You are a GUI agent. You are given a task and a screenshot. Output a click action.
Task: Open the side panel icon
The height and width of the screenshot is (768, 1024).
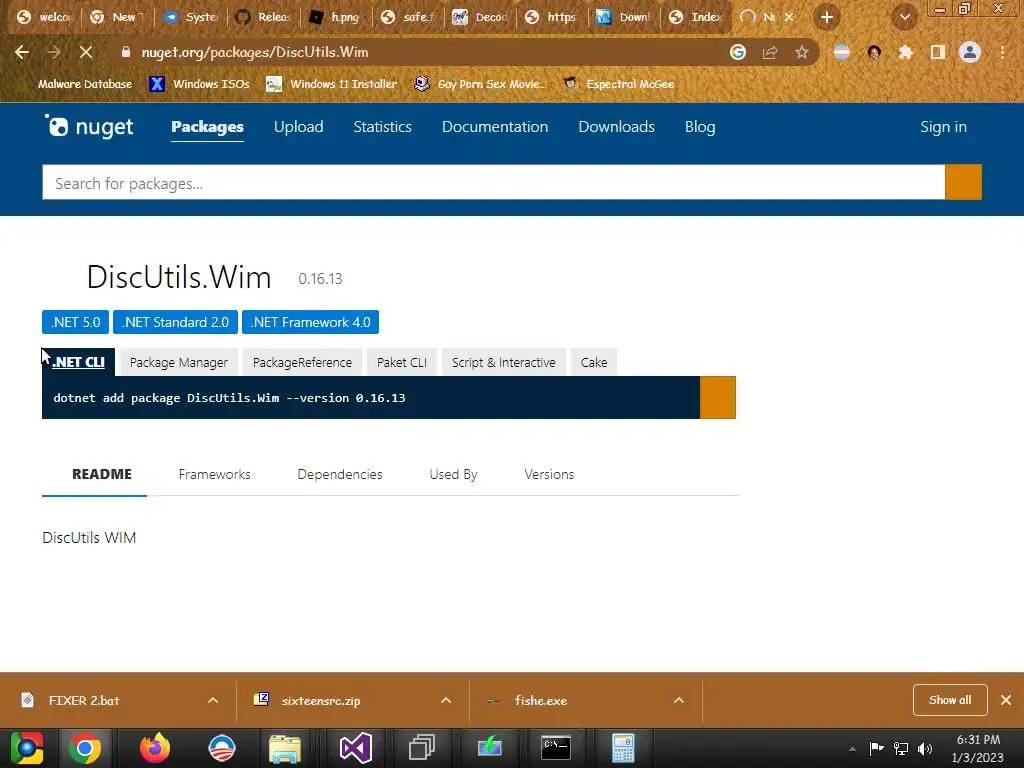938,52
